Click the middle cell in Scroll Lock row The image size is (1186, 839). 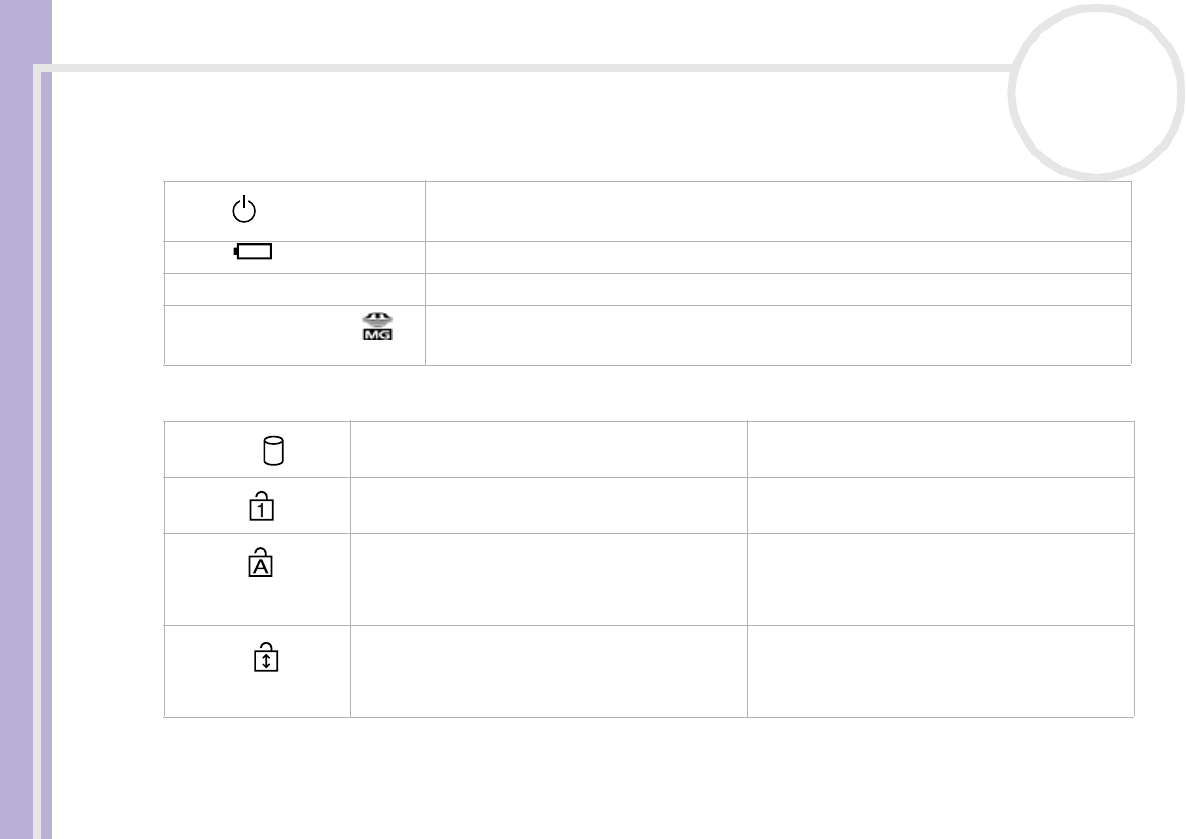(548, 672)
